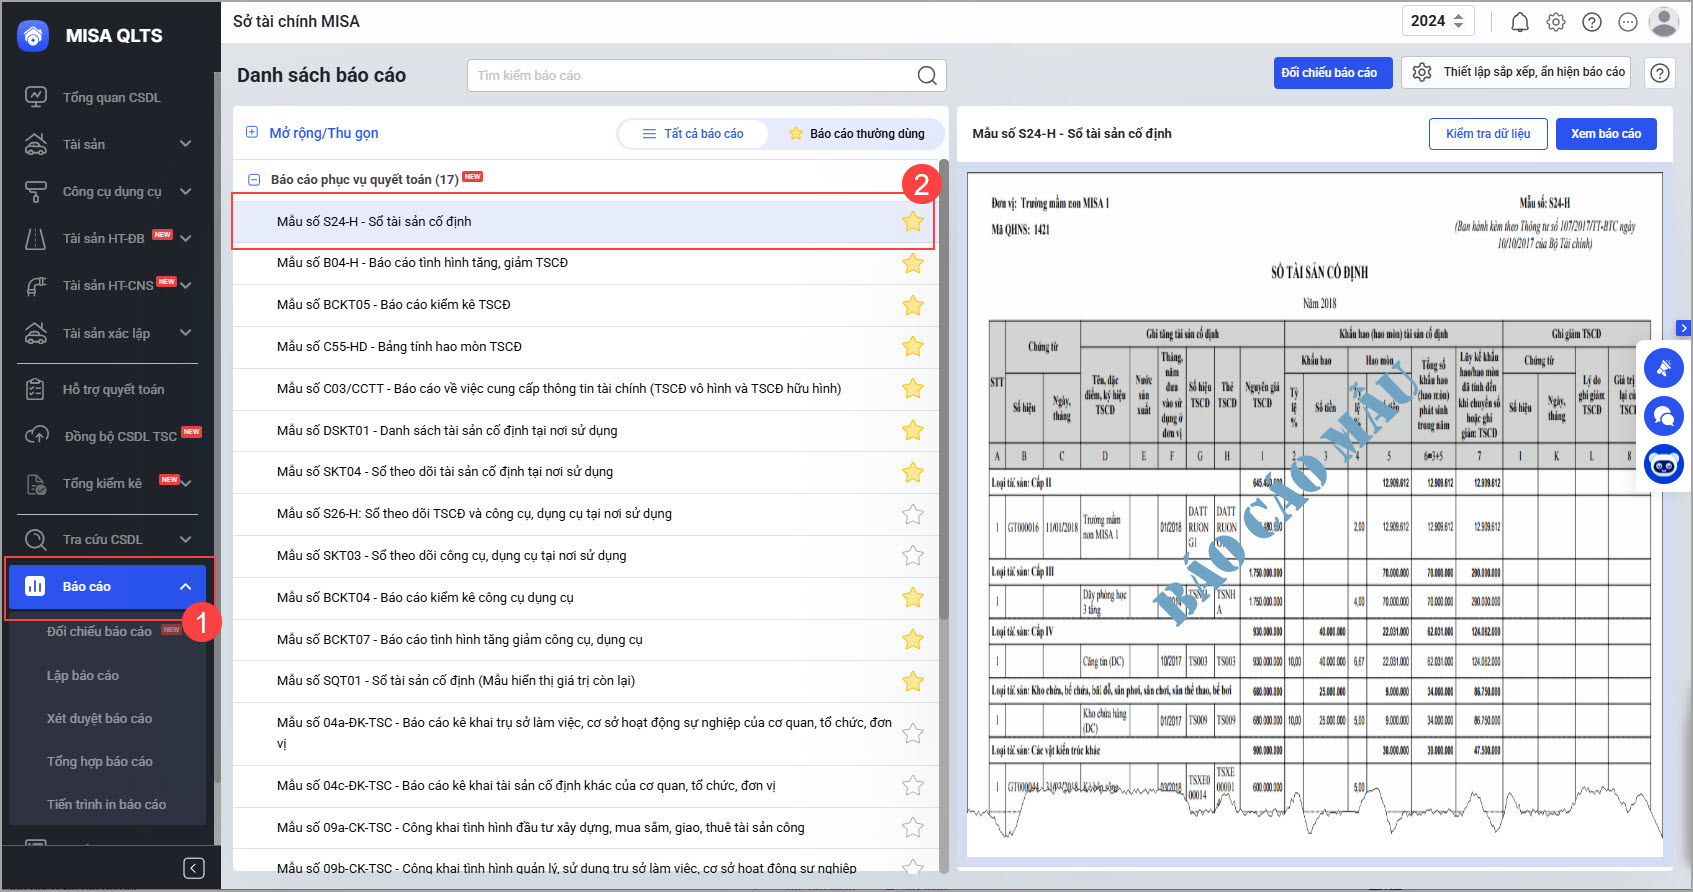
Task: Unstar Mẫu số S24-H report
Action: [913, 222]
